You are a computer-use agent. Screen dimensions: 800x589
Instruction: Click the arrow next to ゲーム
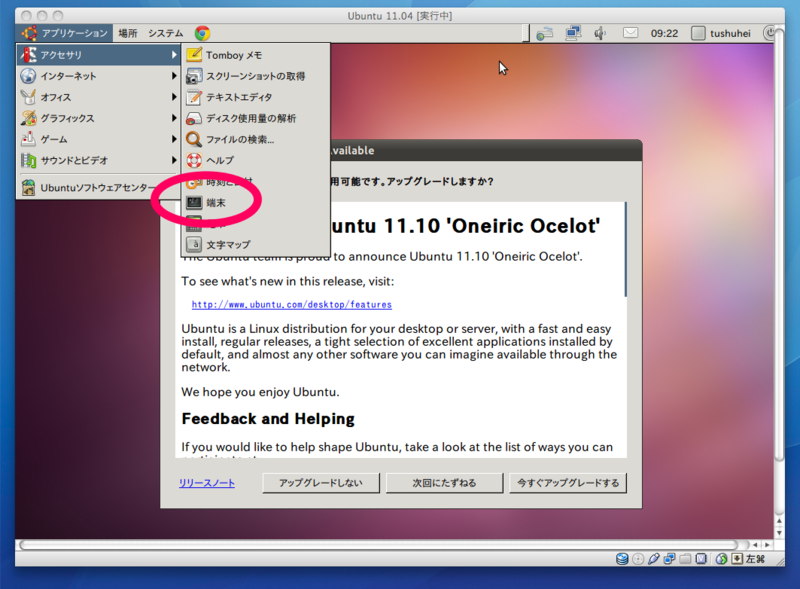[x=174, y=139]
